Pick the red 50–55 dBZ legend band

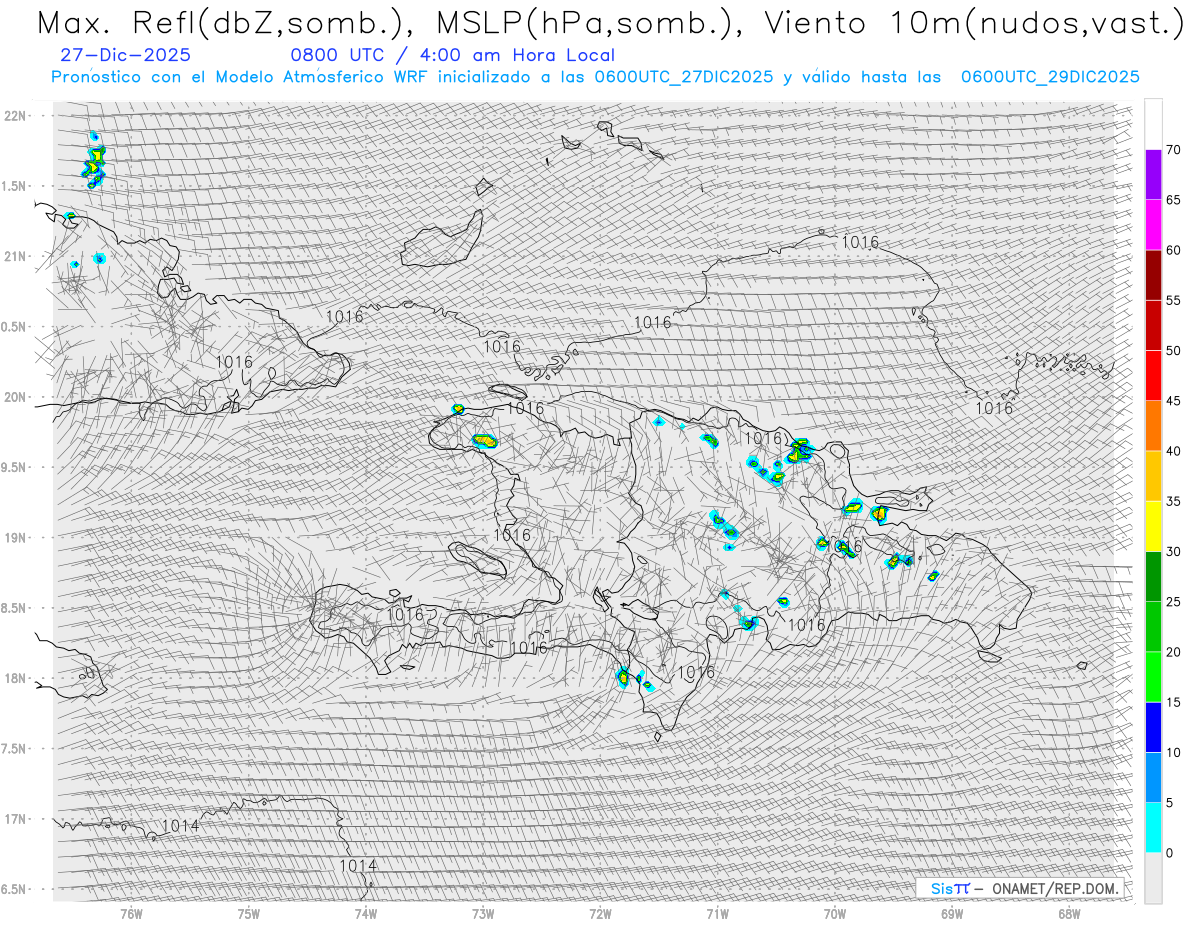tap(1153, 325)
